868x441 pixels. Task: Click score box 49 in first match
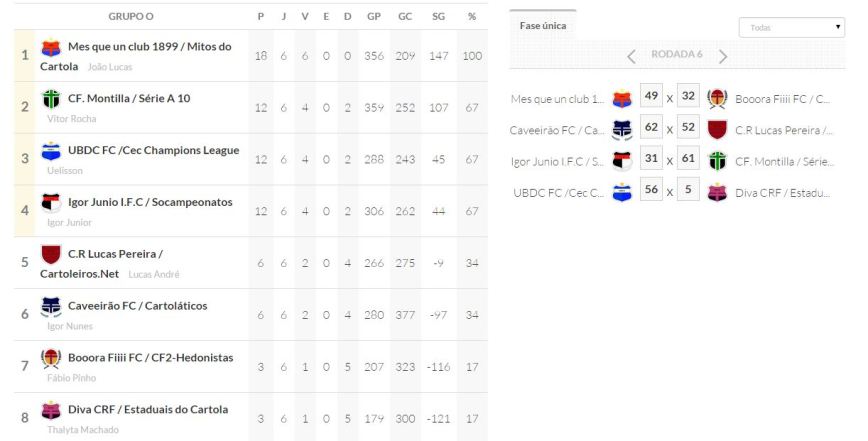click(651, 97)
